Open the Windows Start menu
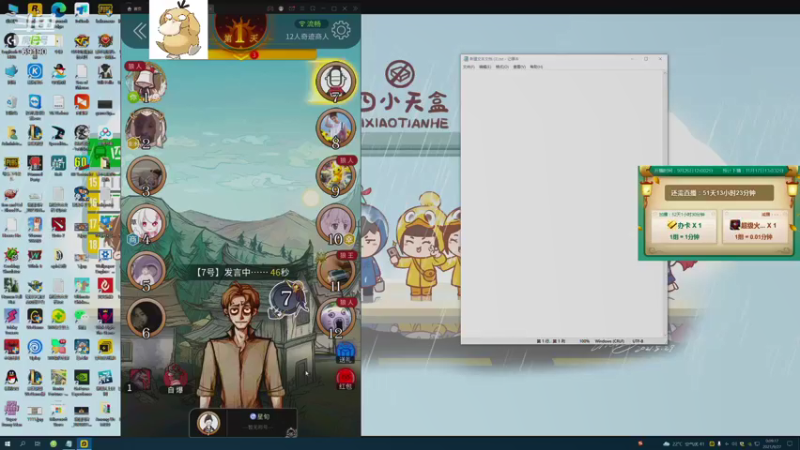The height and width of the screenshot is (450, 800). (x=7, y=444)
